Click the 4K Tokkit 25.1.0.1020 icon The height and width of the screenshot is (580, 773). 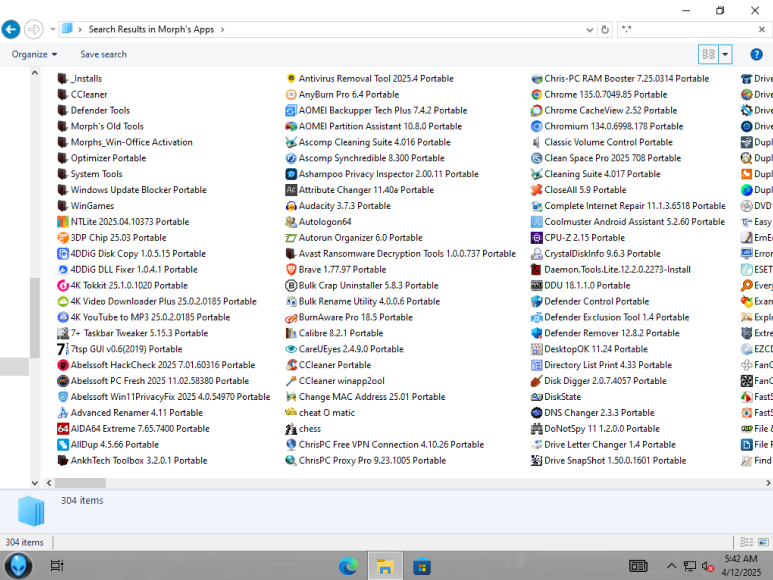click(x=63, y=285)
